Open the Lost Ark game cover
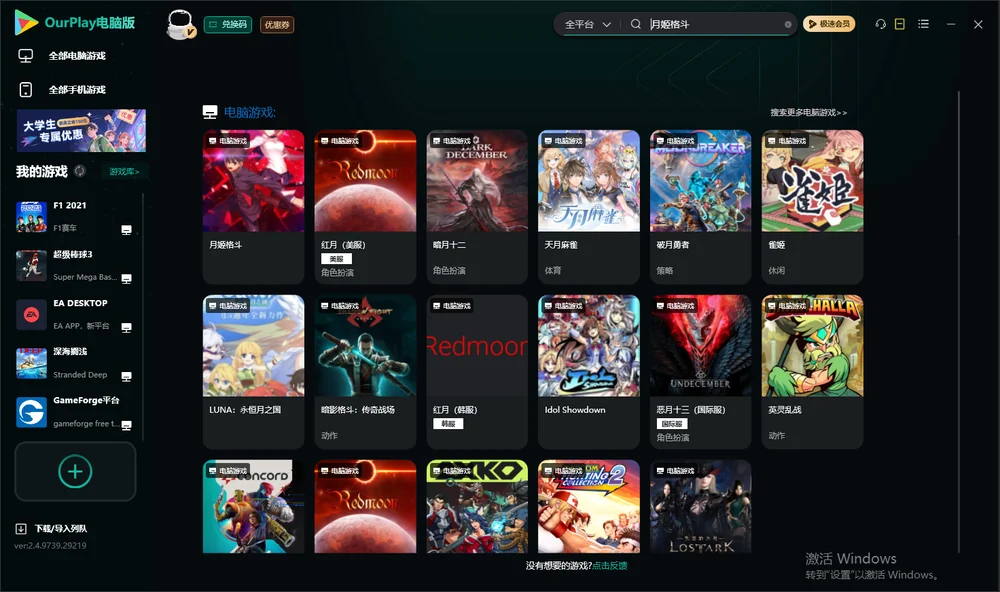This screenshot has height=592, width=1000. [x=700, y=507]
